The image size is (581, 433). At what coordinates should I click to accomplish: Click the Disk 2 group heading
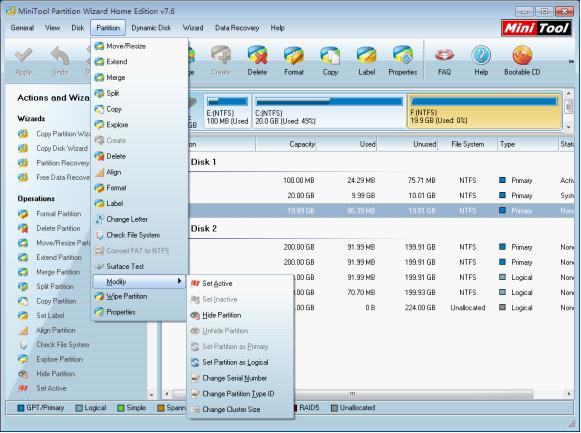[204, 229]
